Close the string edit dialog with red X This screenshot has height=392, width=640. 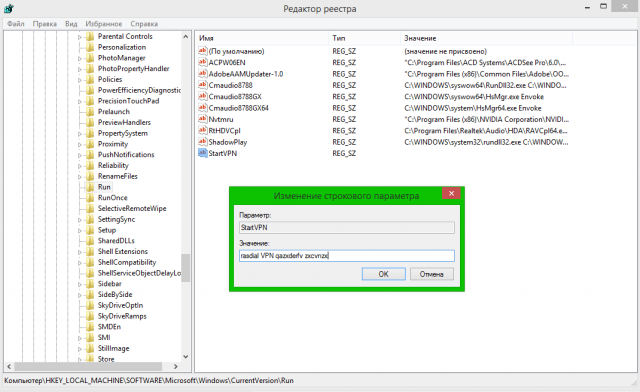coord(451,194)
